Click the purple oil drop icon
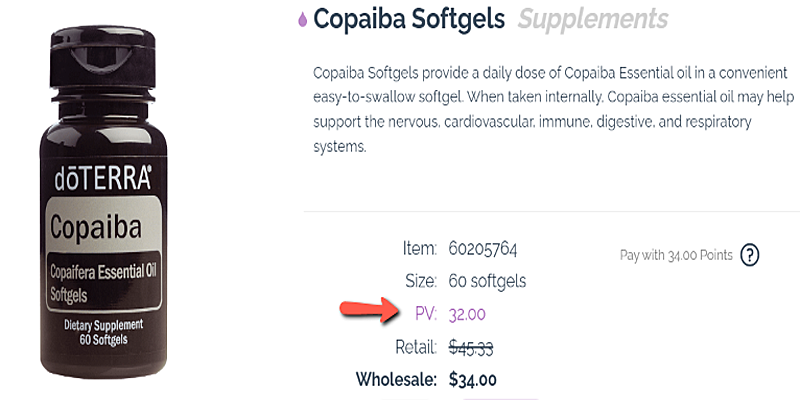This screenshot has height=400, width=800. (x=302, y=19)
